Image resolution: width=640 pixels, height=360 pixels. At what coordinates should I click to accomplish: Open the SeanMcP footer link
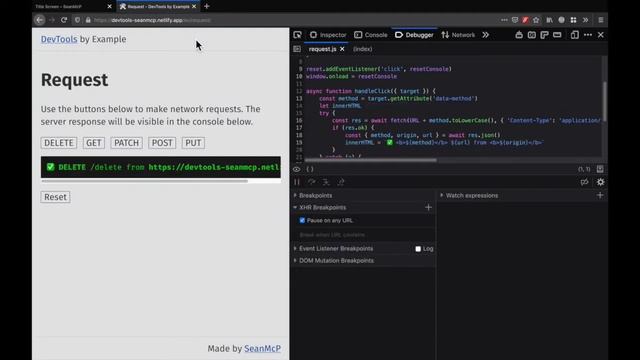click(x=262, y=349)
